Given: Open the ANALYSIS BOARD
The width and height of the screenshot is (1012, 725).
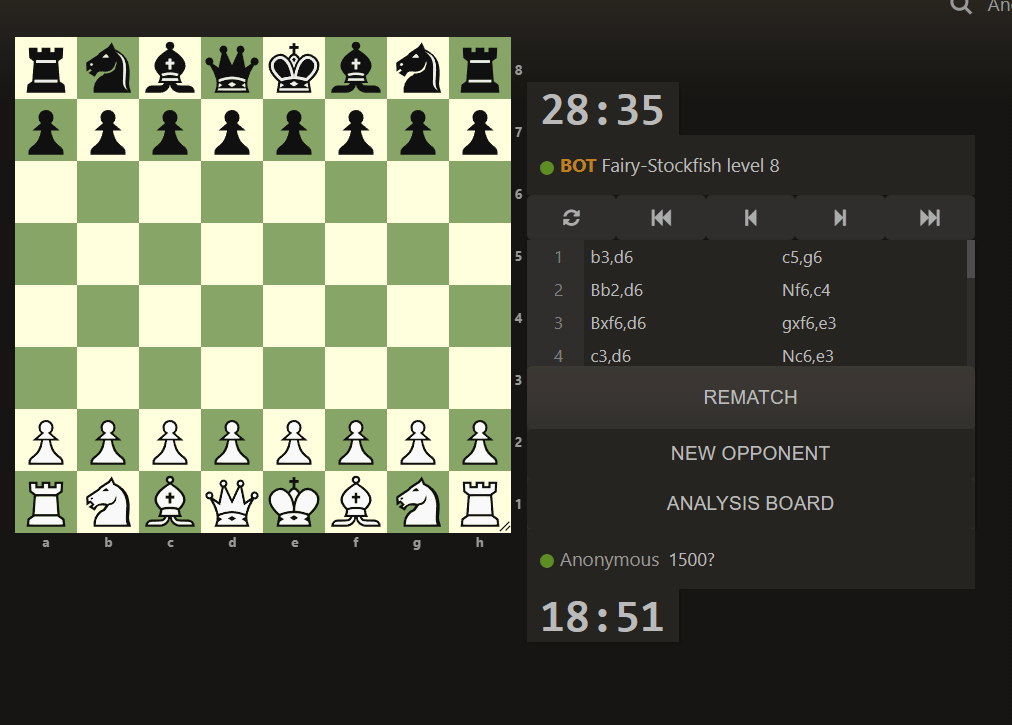Looking at the screenshot, I should (x=751, y=504).
